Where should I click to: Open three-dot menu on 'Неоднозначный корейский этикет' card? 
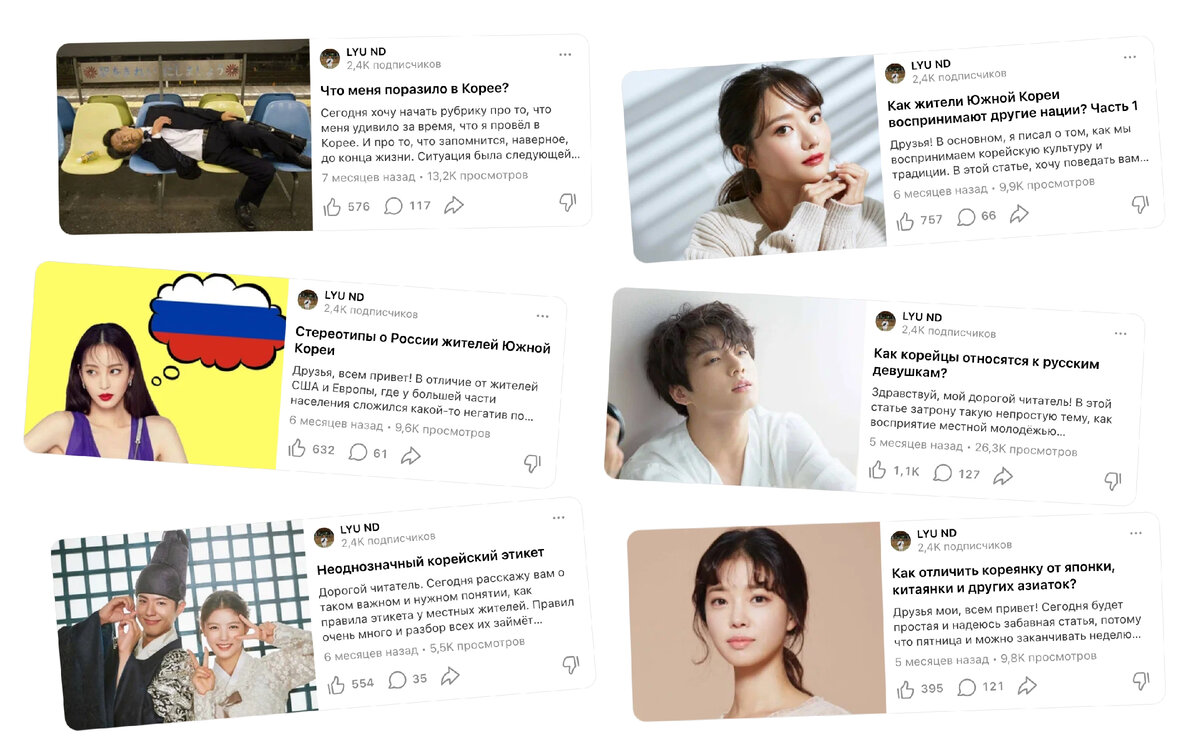point(558,518)
